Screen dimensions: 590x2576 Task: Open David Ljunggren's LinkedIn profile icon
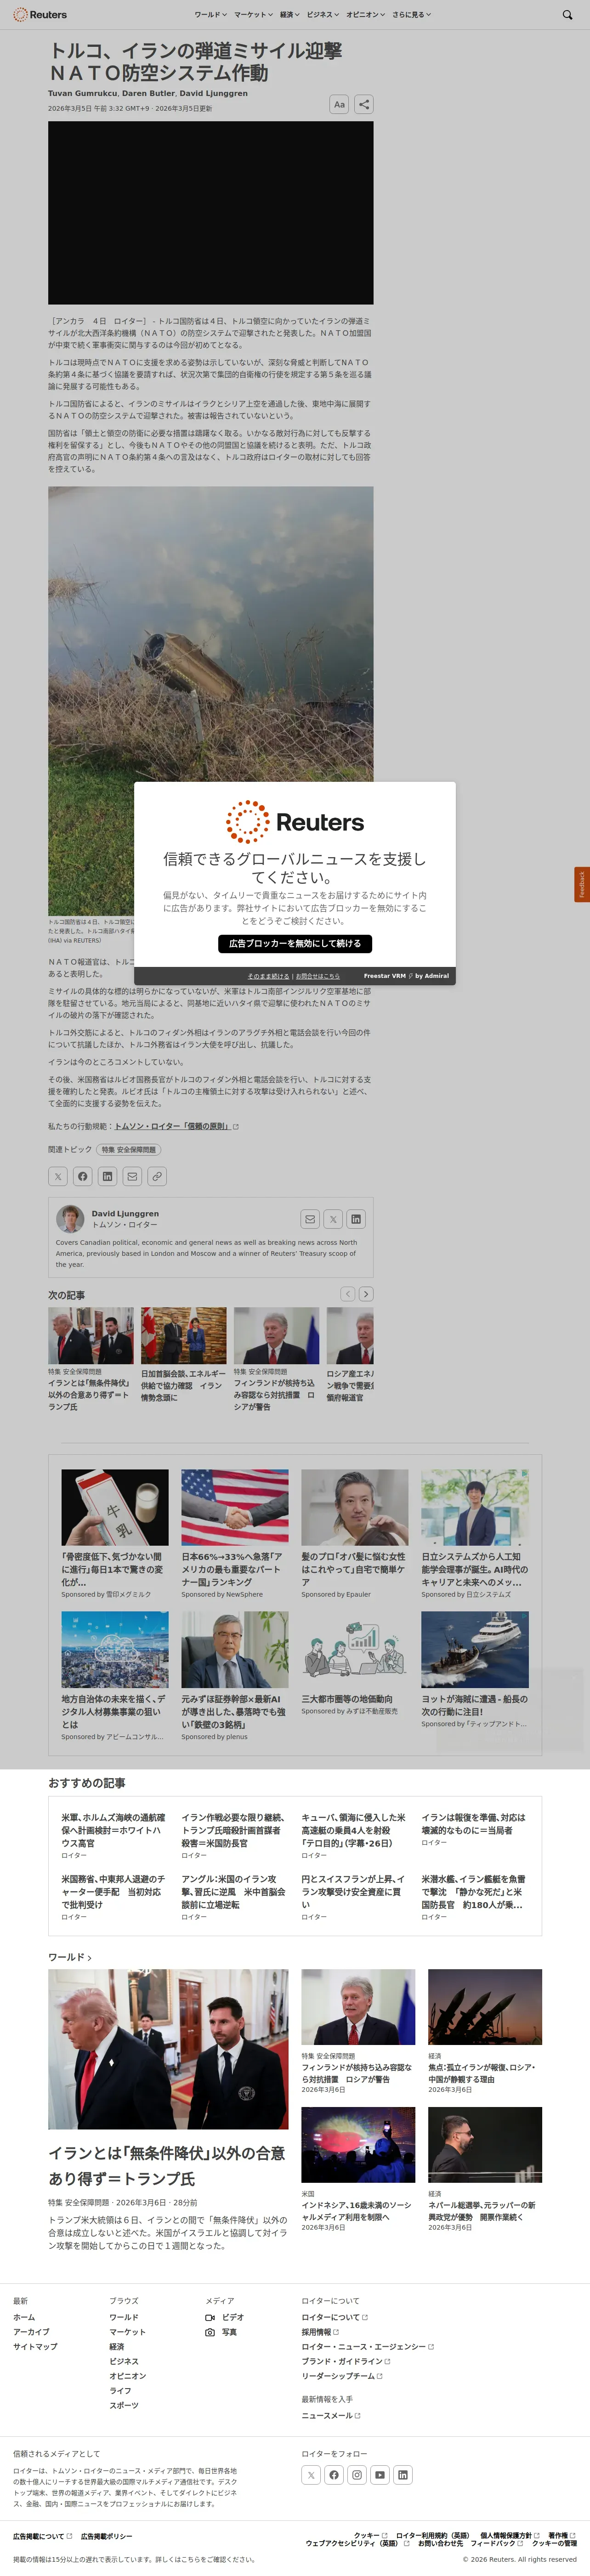[x=356, y=1219]
